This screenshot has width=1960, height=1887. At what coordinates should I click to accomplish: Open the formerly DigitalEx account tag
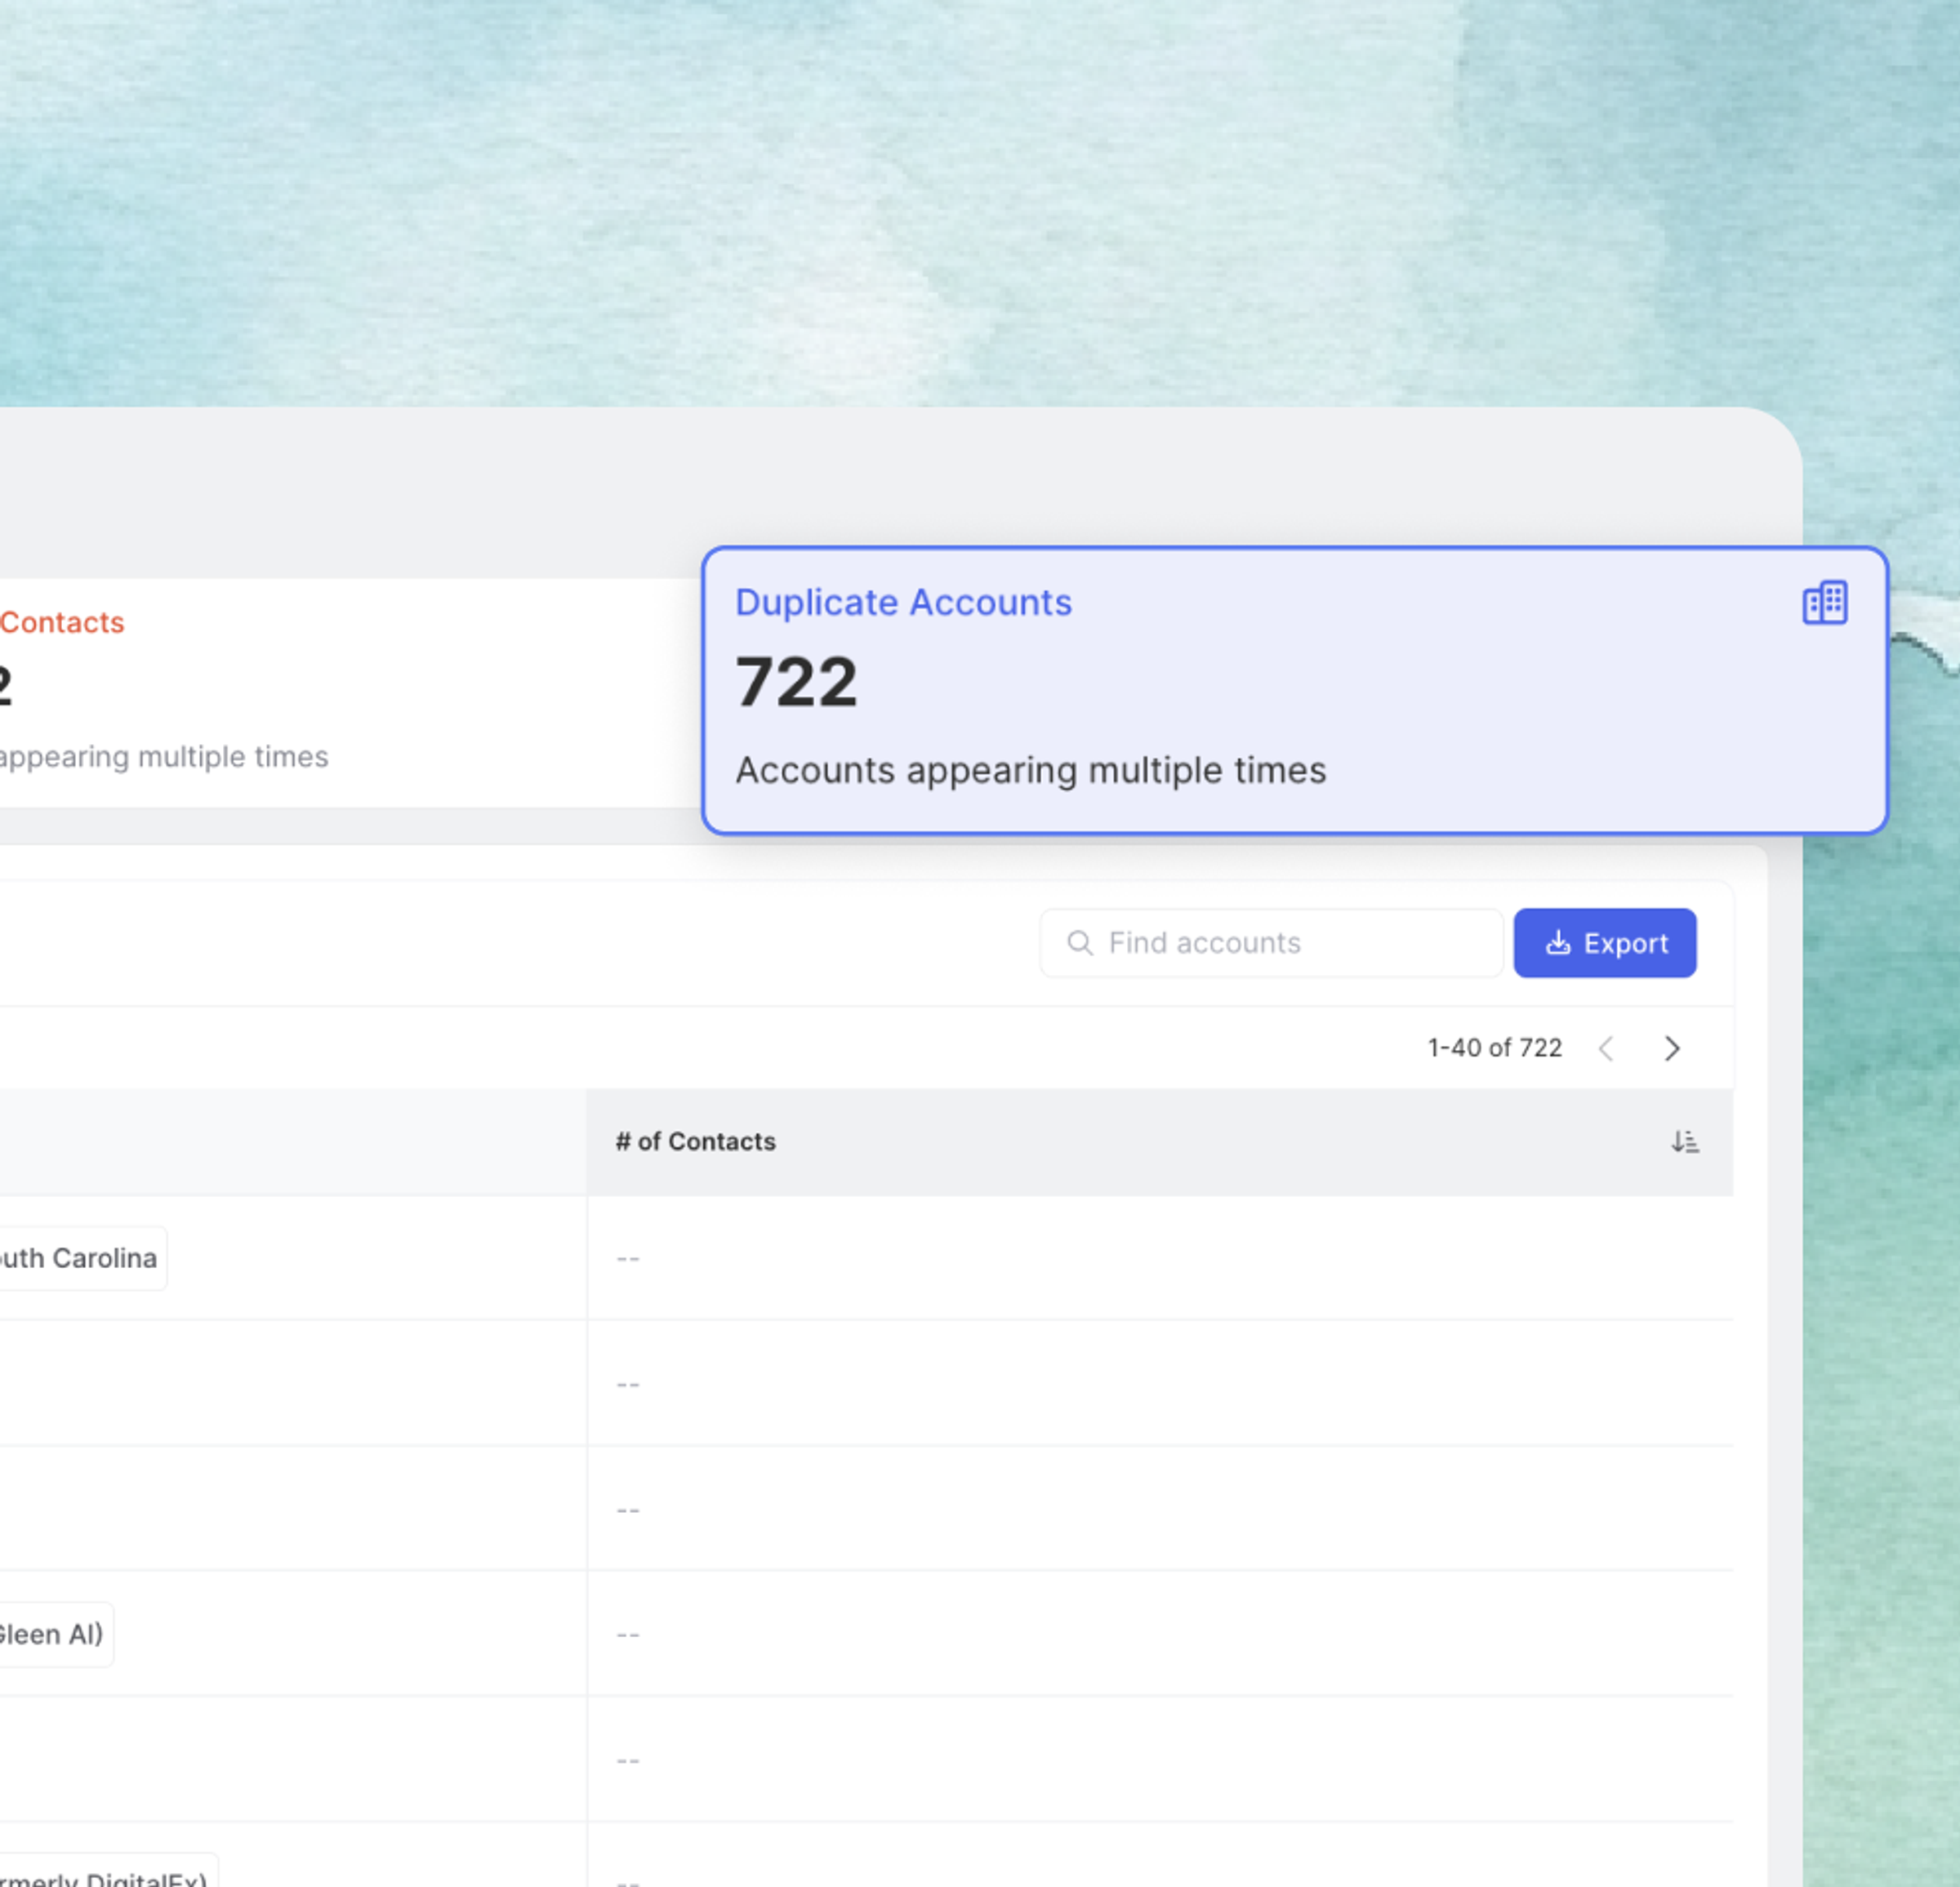tap(105, 1876)
